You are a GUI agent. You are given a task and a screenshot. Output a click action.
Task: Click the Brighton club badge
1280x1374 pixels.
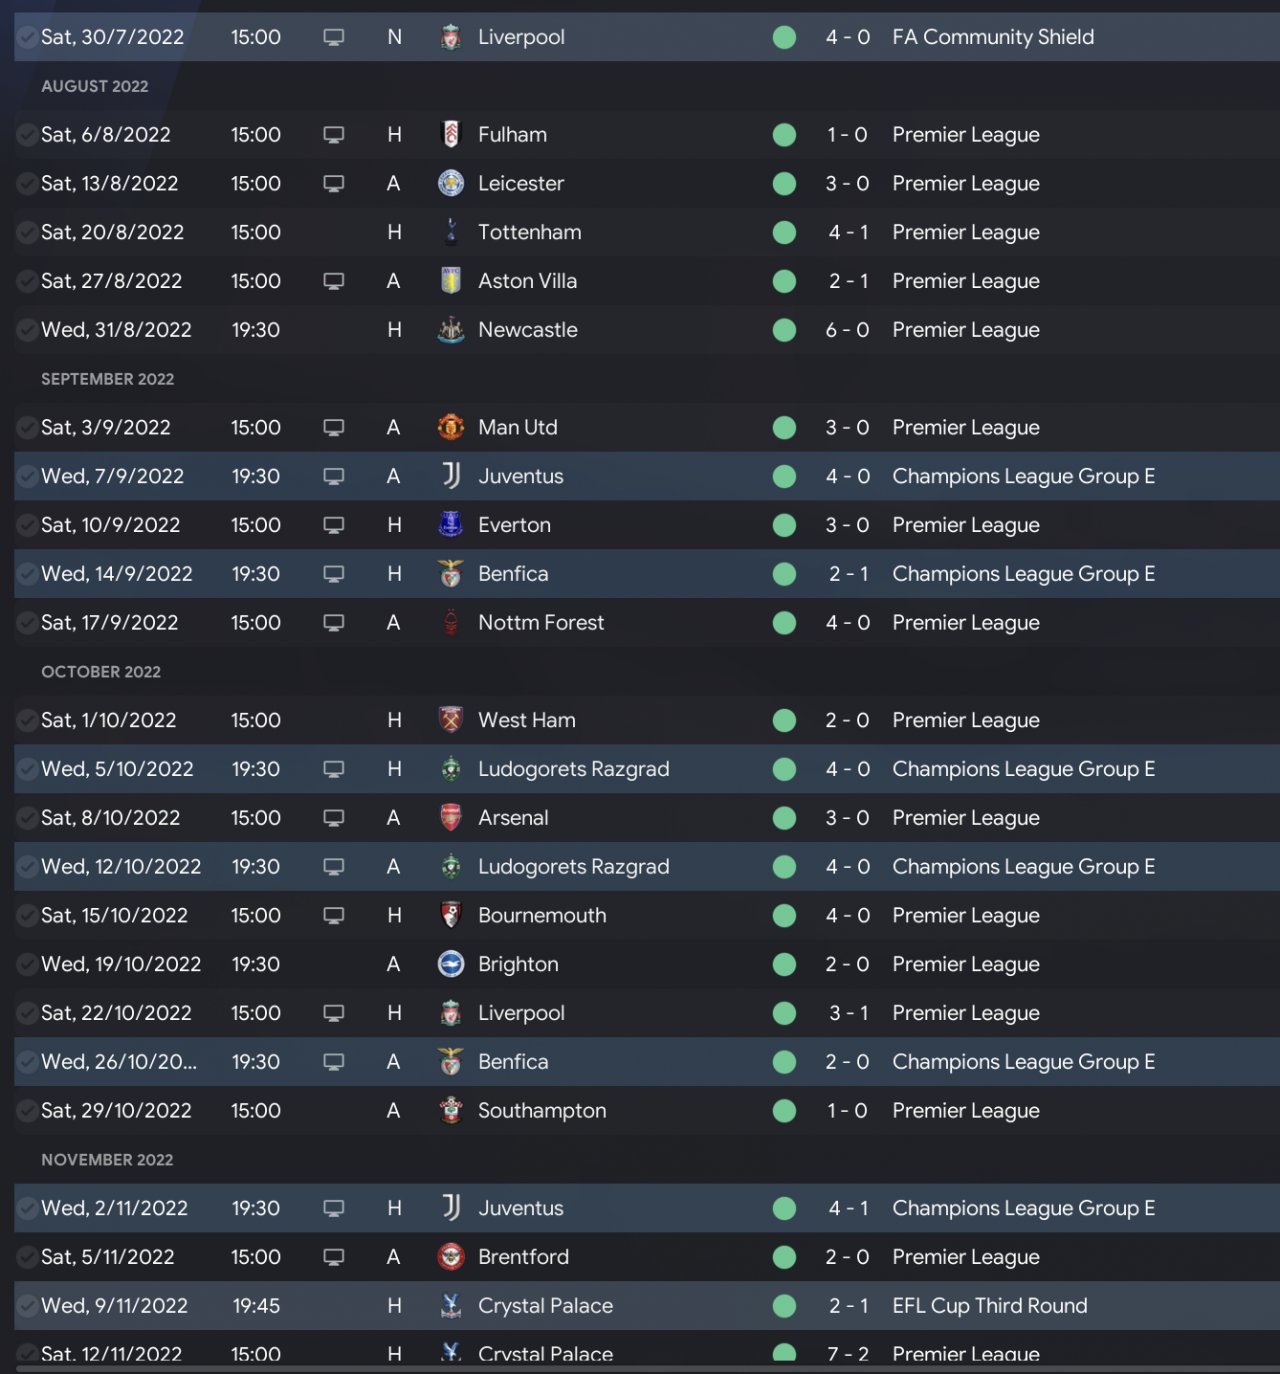(x=451, y=964)
